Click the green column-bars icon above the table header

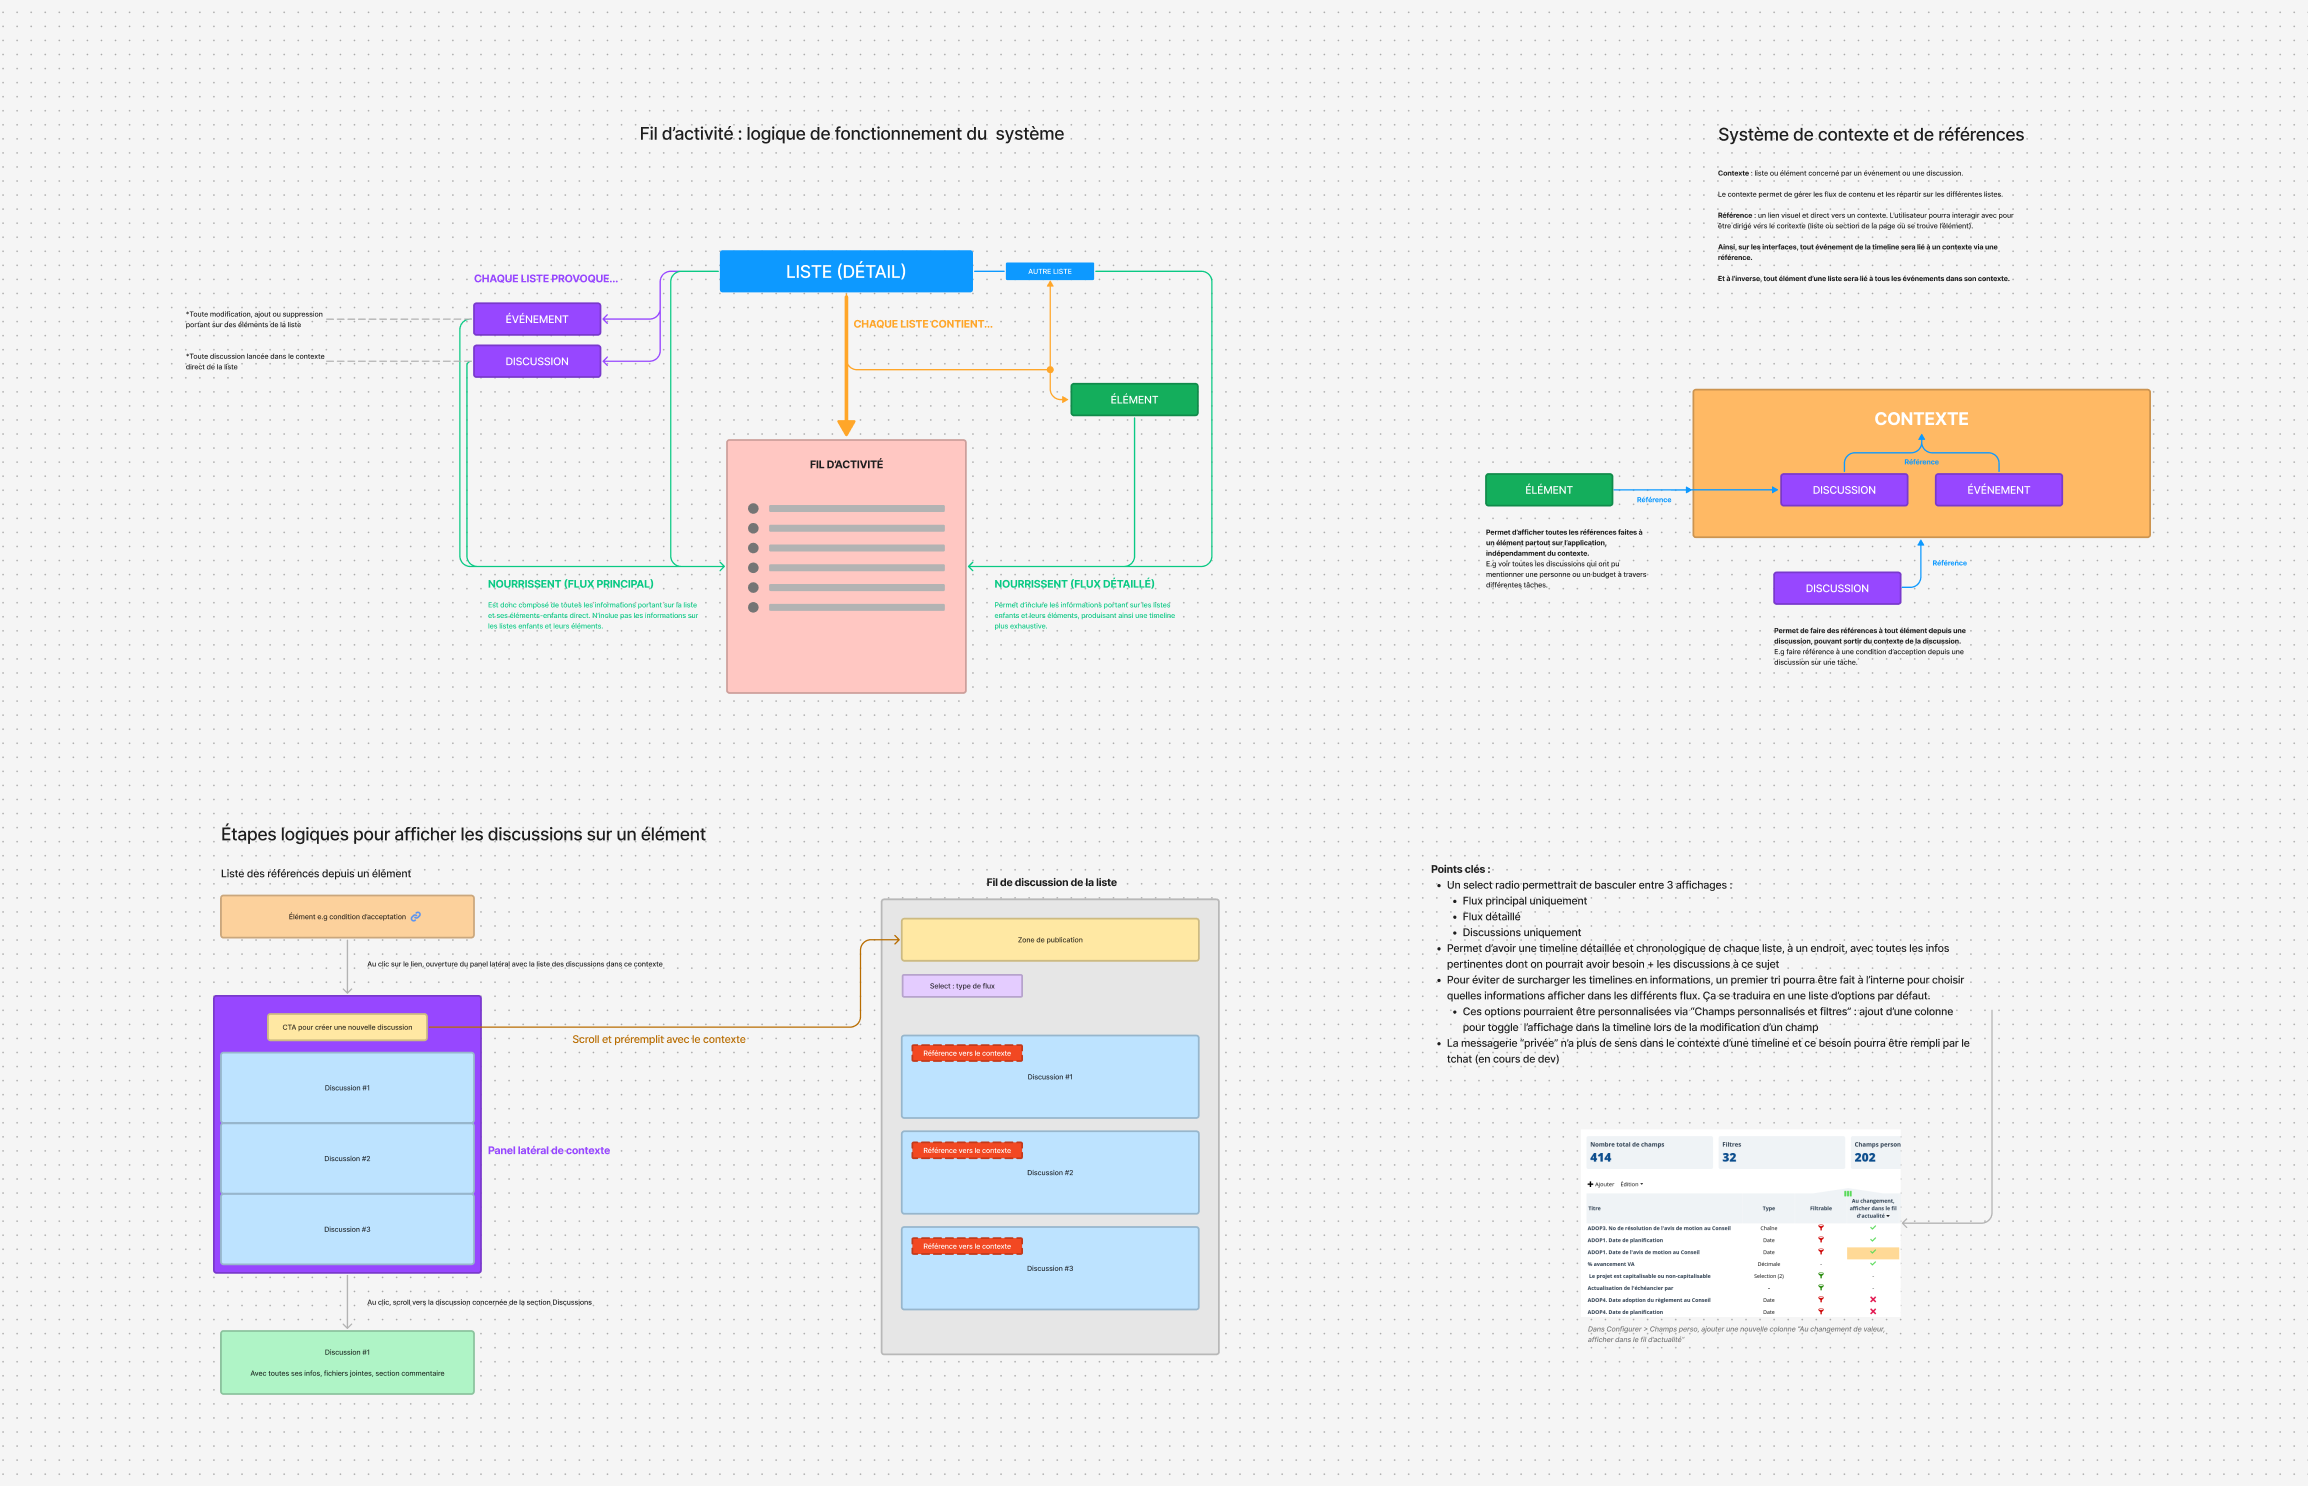click(1848, 1193)
